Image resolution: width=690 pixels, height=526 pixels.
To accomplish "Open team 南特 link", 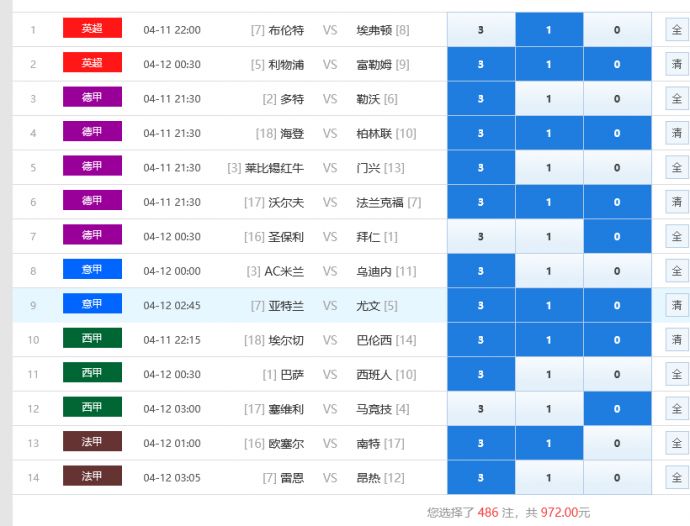I will pyautogui.click(x=368, y=443).
